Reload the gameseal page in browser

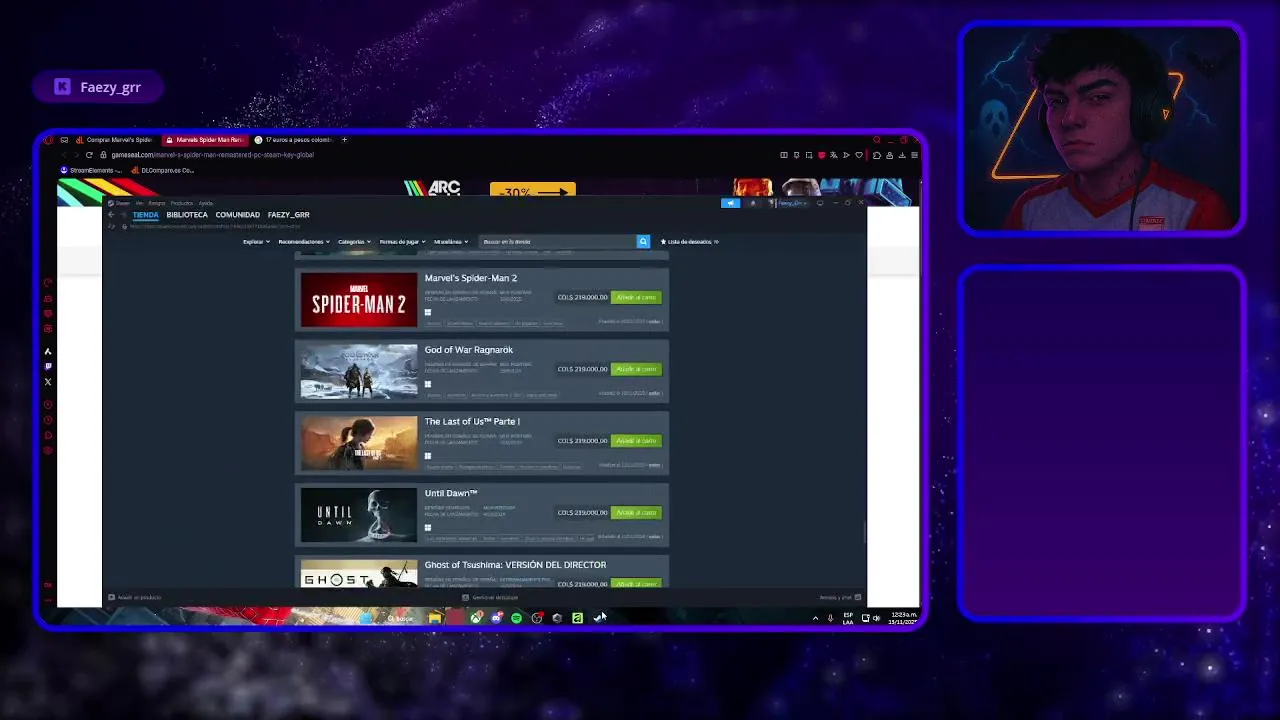[x=89, y=155]
